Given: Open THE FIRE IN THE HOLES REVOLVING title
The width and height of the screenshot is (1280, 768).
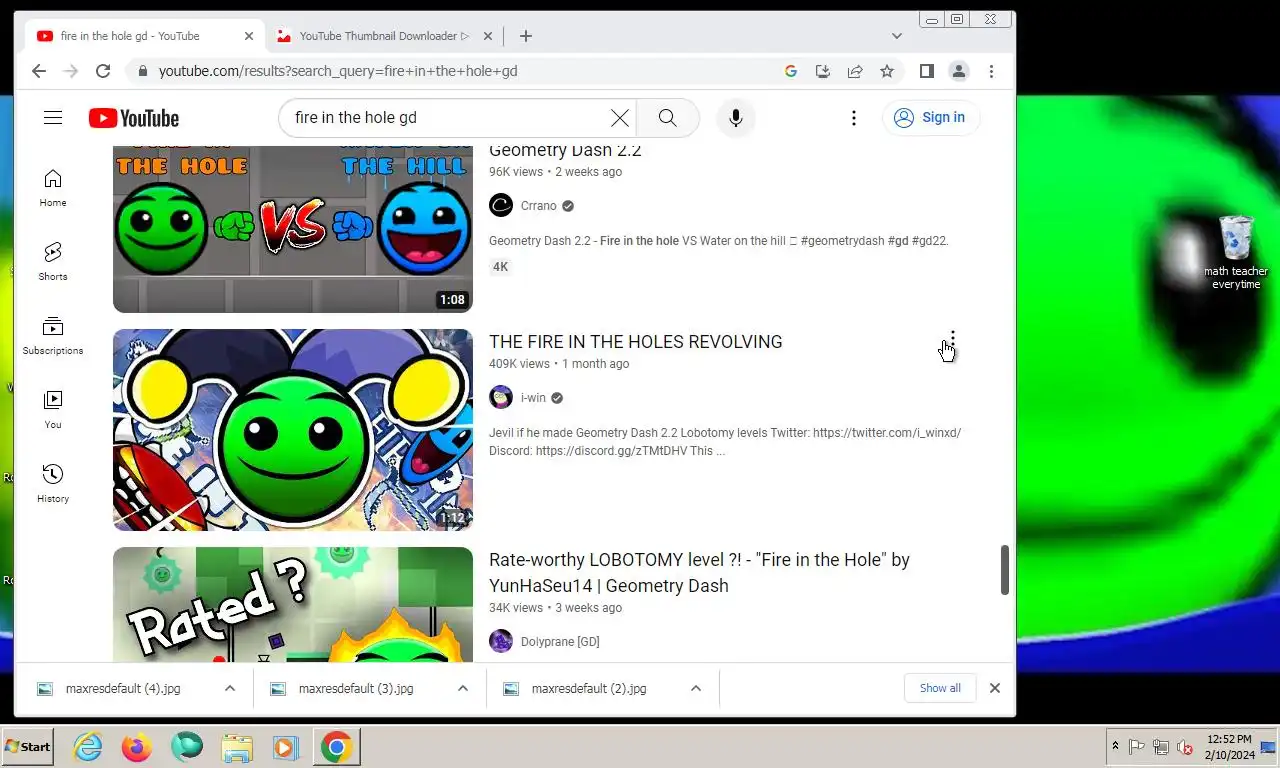Looking at the screenshot, I should tap(636, 342).
